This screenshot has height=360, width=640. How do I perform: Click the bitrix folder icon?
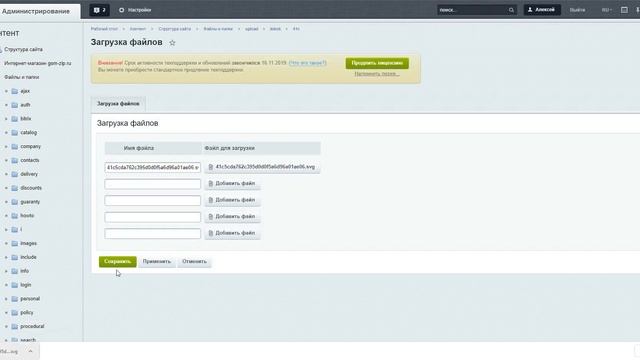(x=15, y=119)
